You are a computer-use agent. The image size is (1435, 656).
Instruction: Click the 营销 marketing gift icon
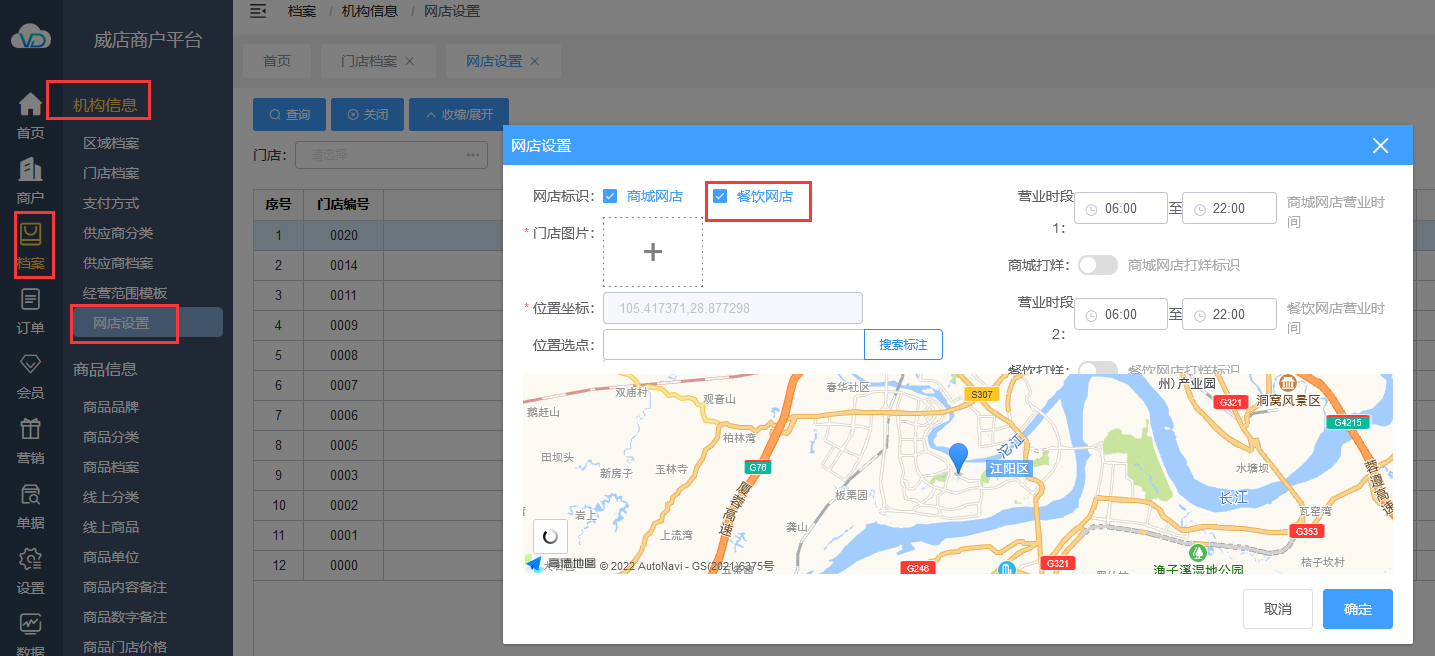click(x=31, y=430)
